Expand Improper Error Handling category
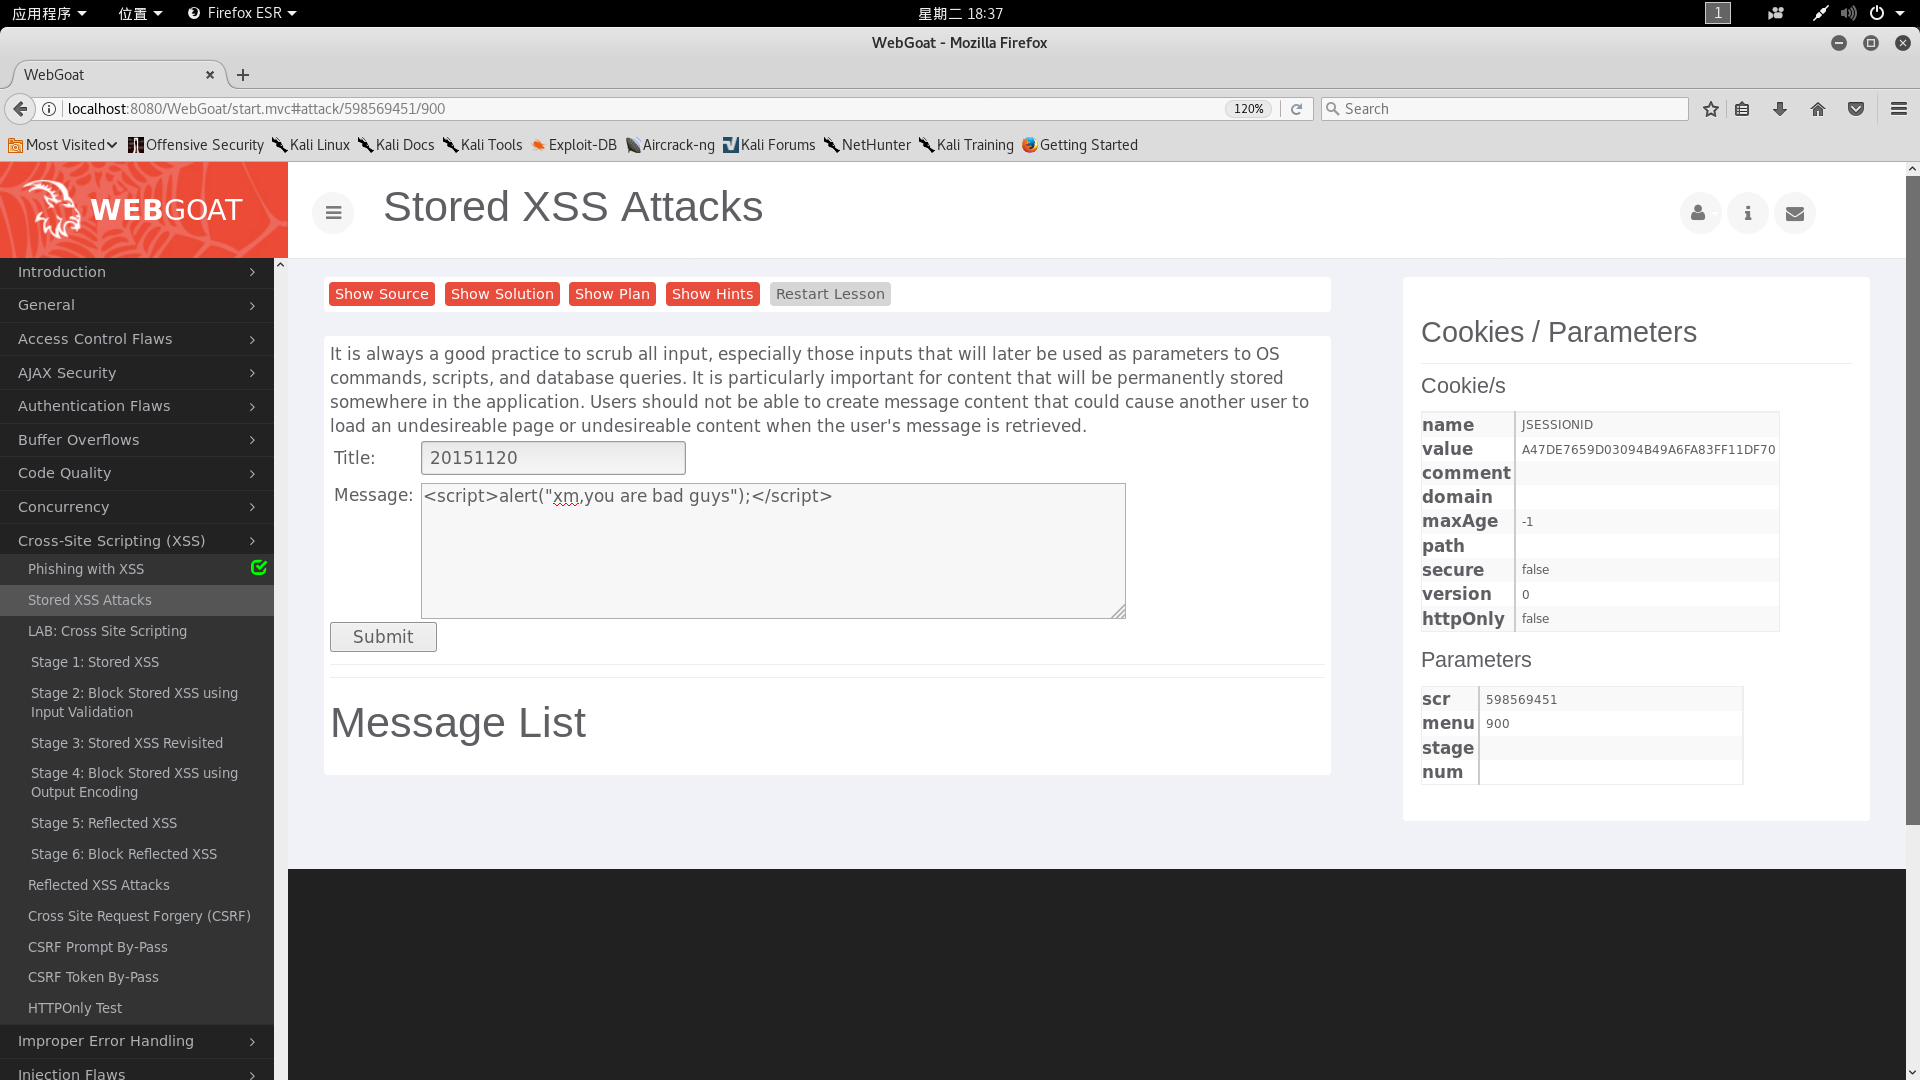 tap(137, 1041)
